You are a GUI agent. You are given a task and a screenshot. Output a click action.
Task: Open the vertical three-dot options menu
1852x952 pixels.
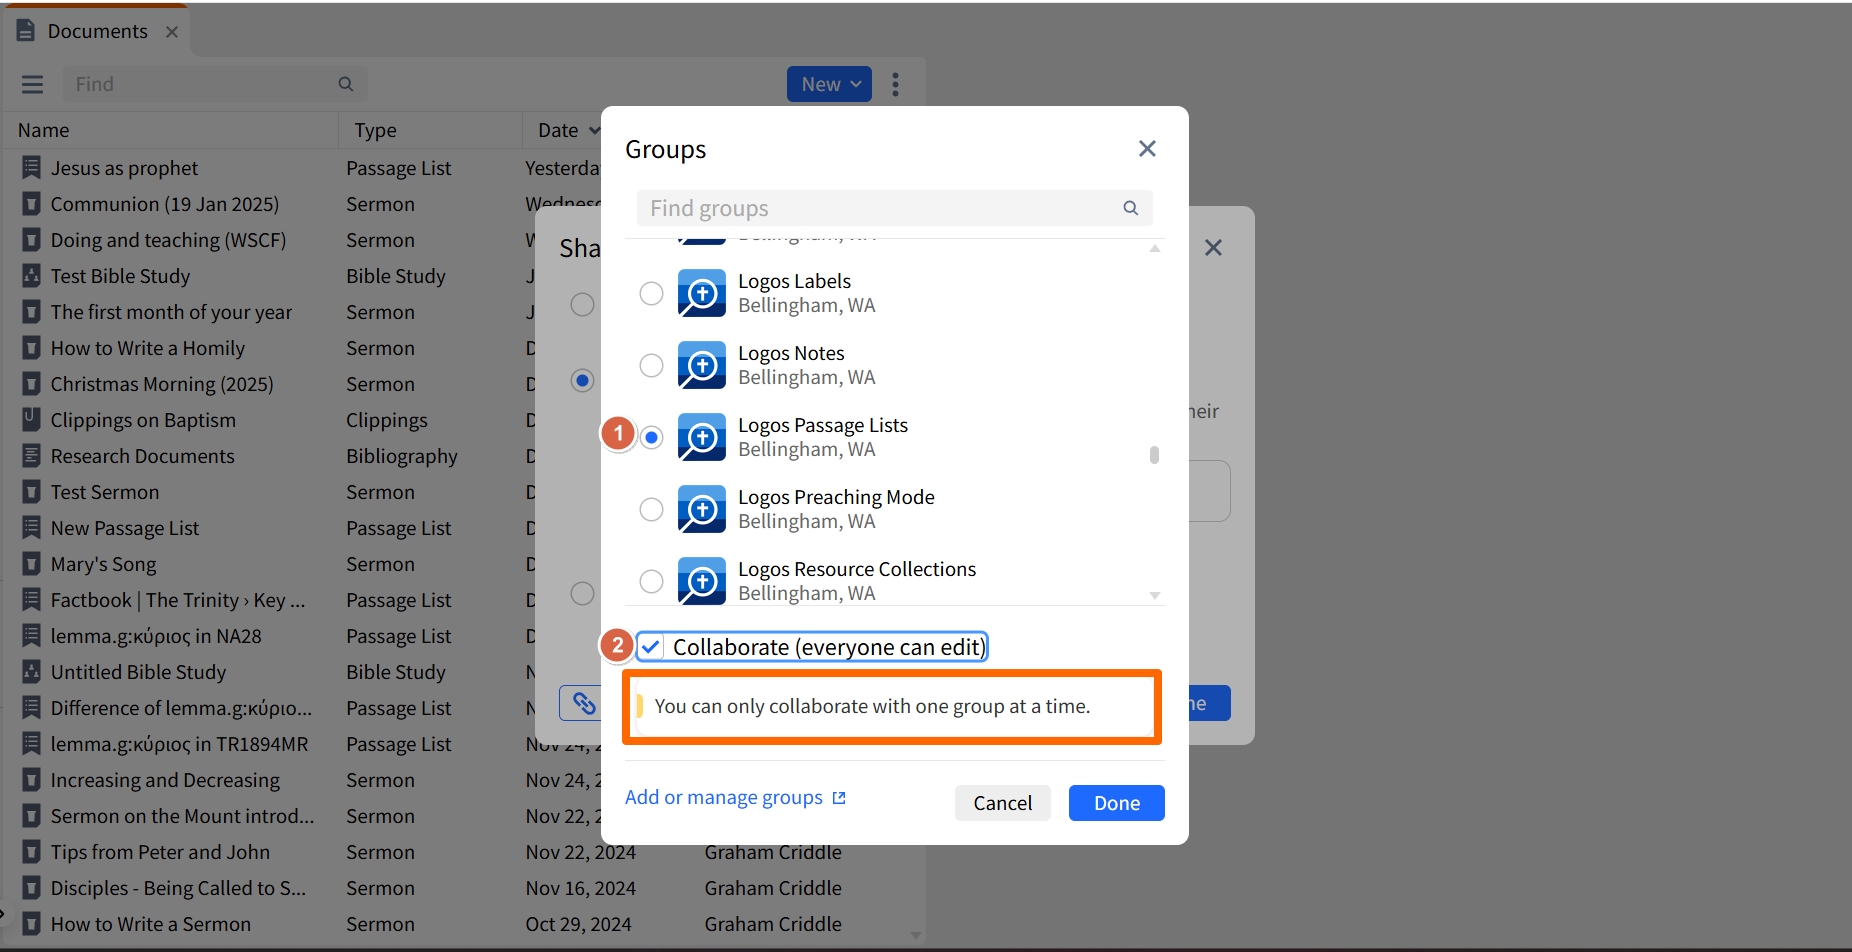(895, 84)
